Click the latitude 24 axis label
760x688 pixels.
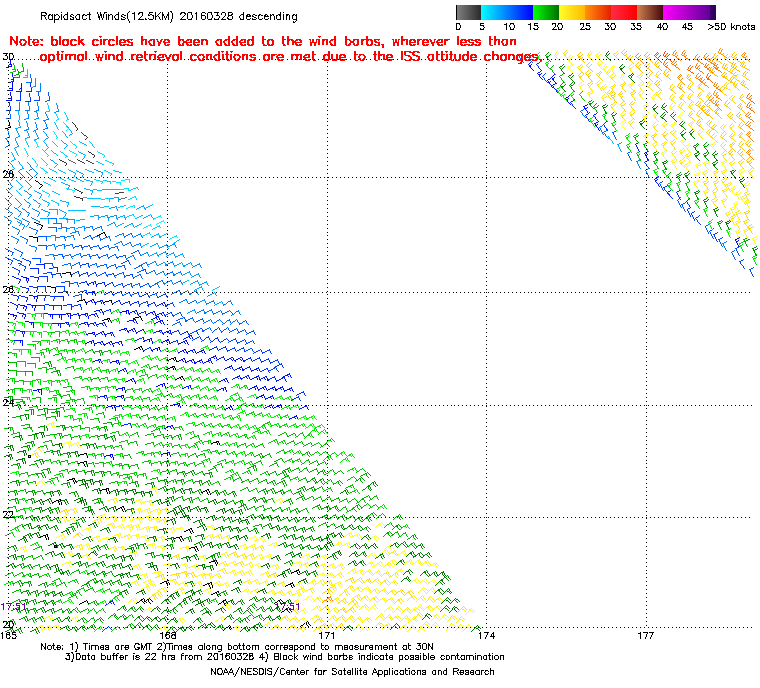8,402
